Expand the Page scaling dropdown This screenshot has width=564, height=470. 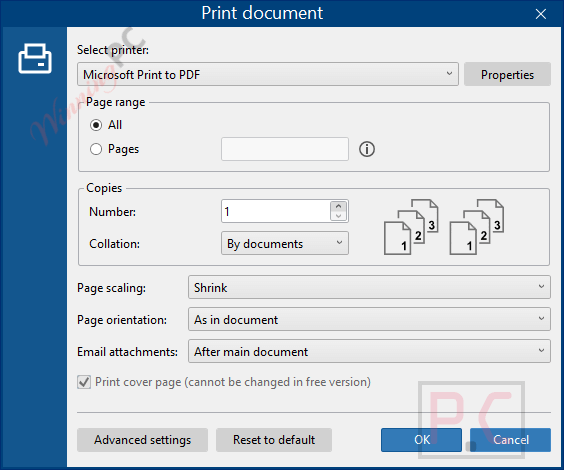tap(369, 287)
